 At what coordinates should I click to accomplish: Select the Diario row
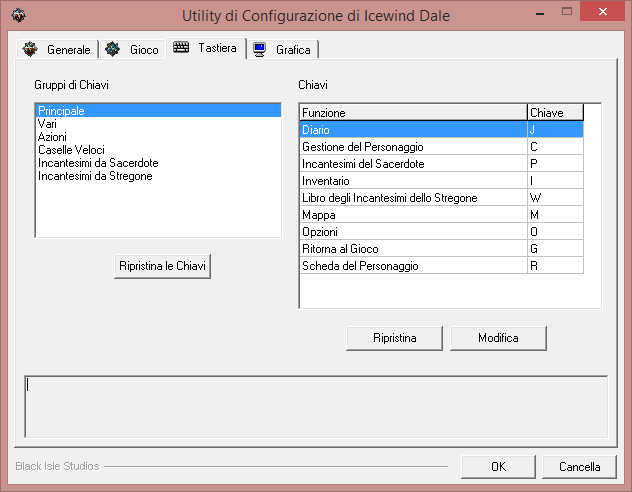(x=441, y=130)
